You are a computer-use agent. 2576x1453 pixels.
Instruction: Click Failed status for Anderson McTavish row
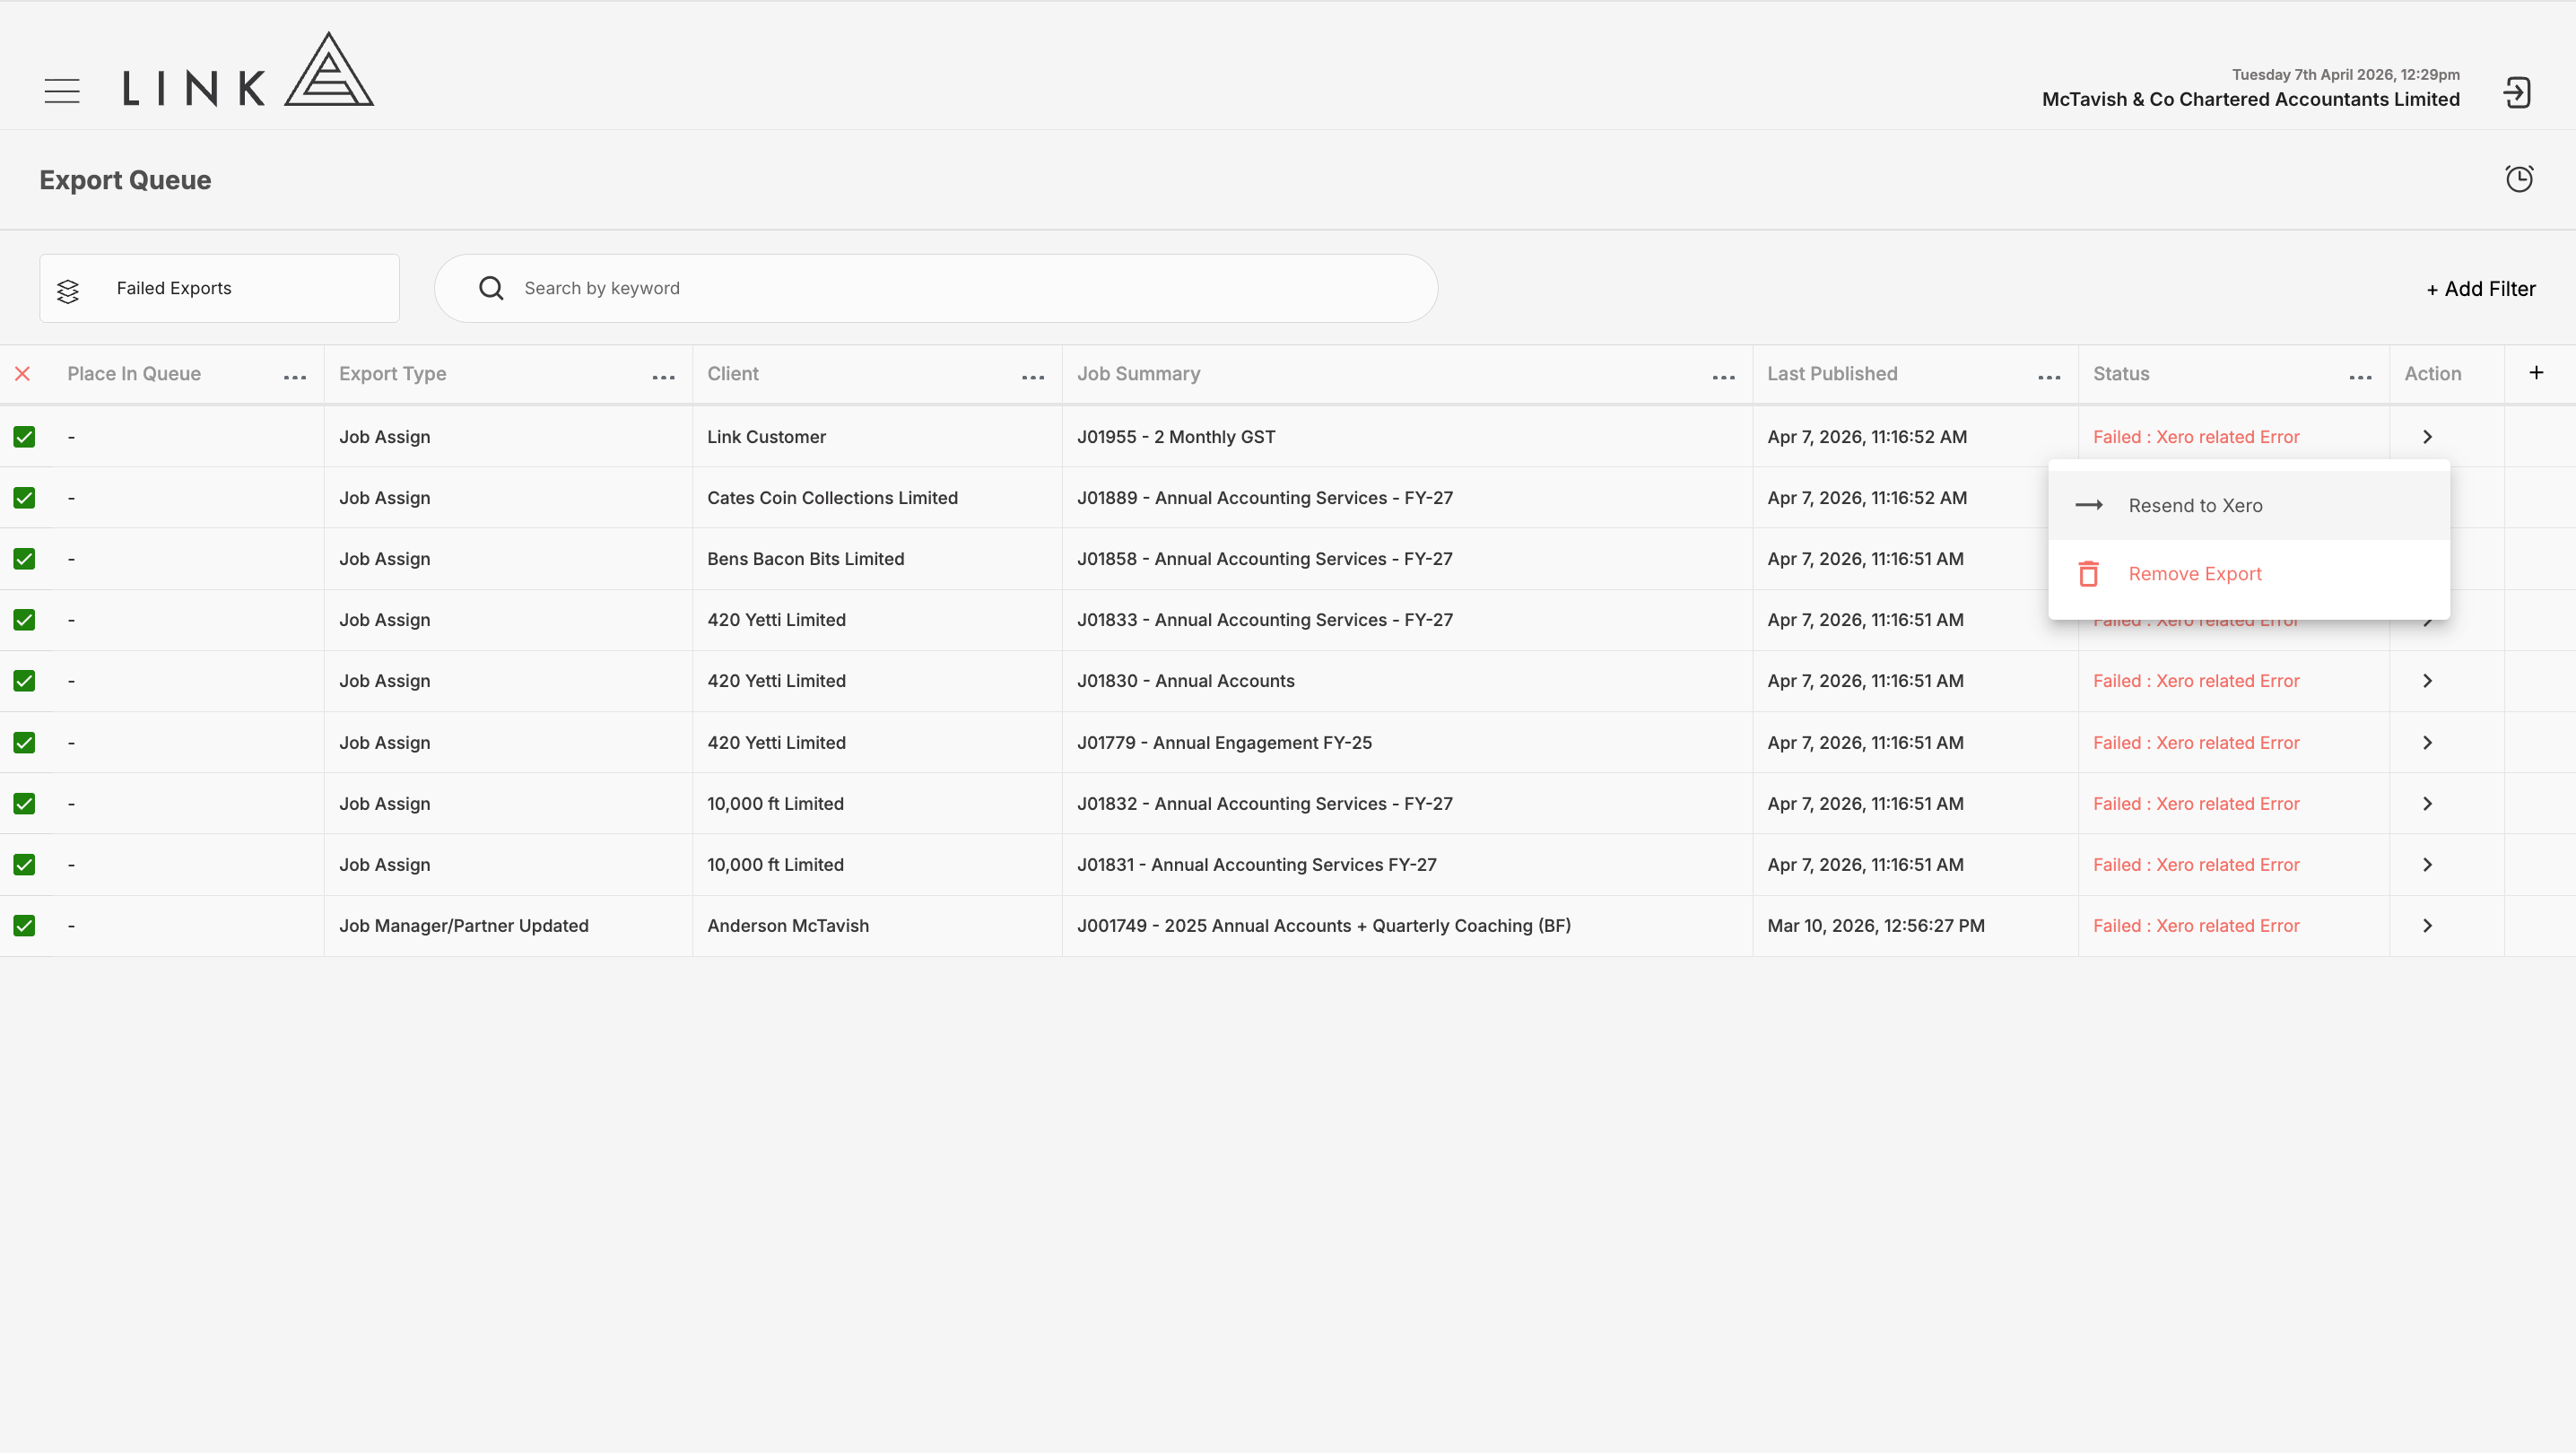pyautogui.click(x=2196, y=926)
